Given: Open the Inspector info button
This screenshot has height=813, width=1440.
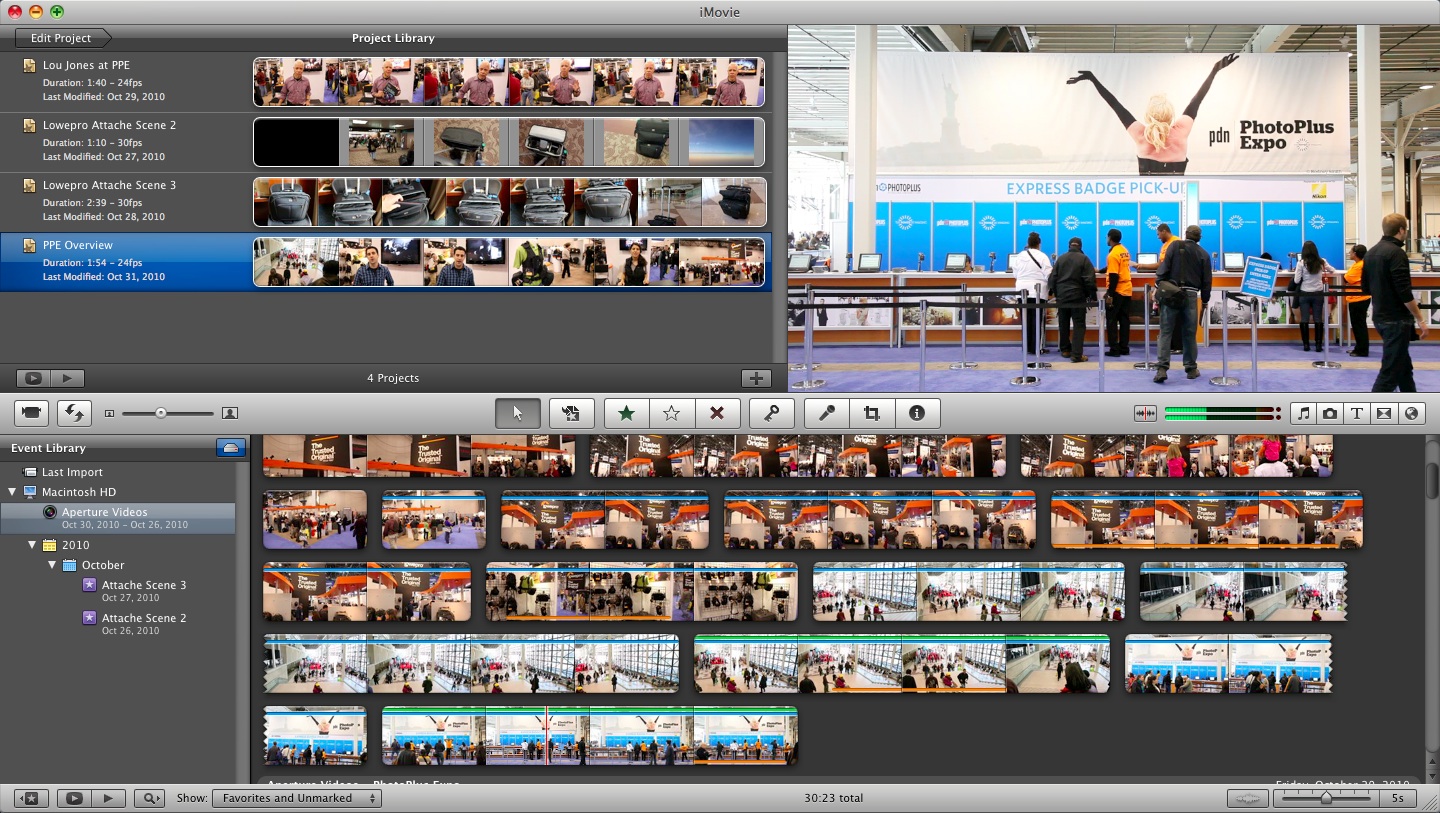Looking at the screenshot, I should 916,413.
